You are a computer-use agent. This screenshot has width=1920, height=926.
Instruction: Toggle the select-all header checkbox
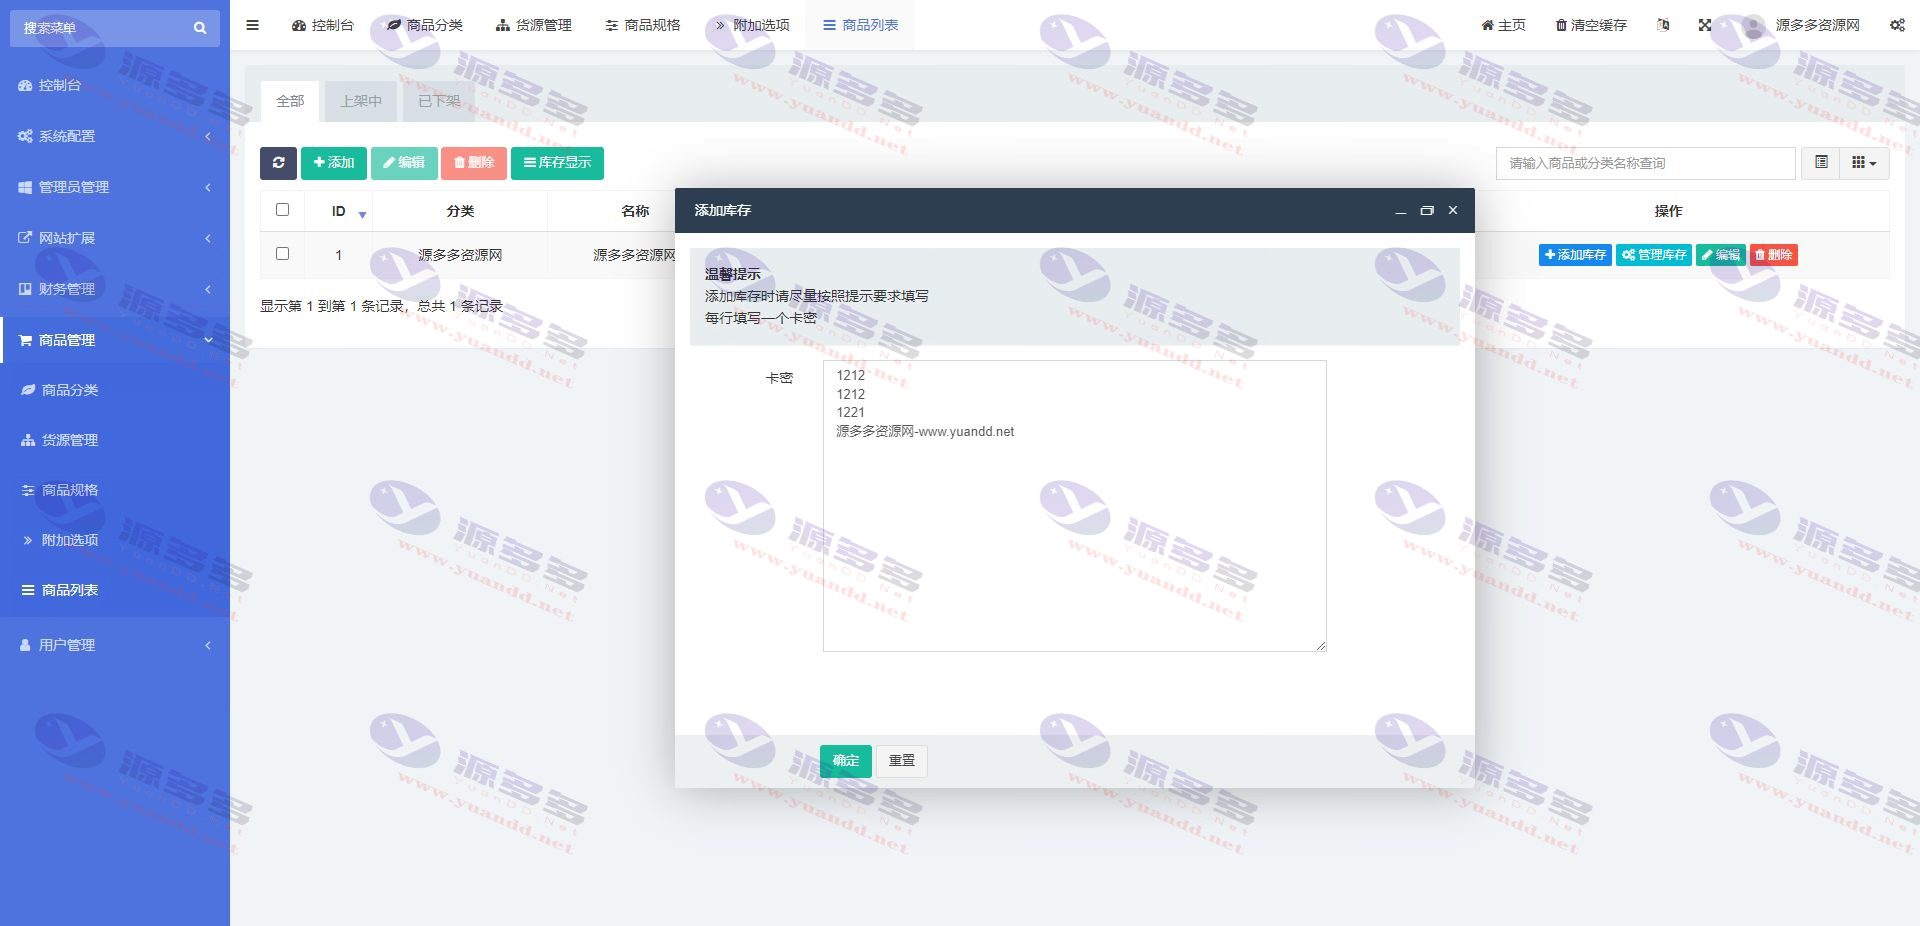coord(282,210)
